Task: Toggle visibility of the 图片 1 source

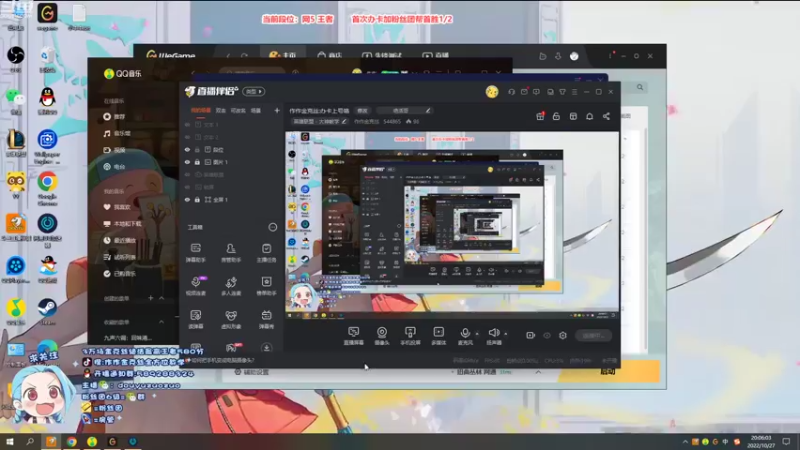Action: 187,162
